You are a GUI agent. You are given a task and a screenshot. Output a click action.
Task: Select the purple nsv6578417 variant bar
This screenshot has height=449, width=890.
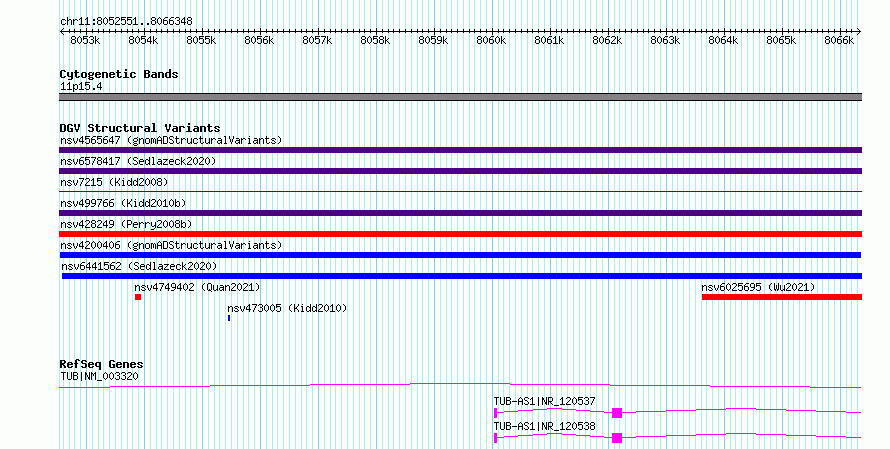pos(460,171)
